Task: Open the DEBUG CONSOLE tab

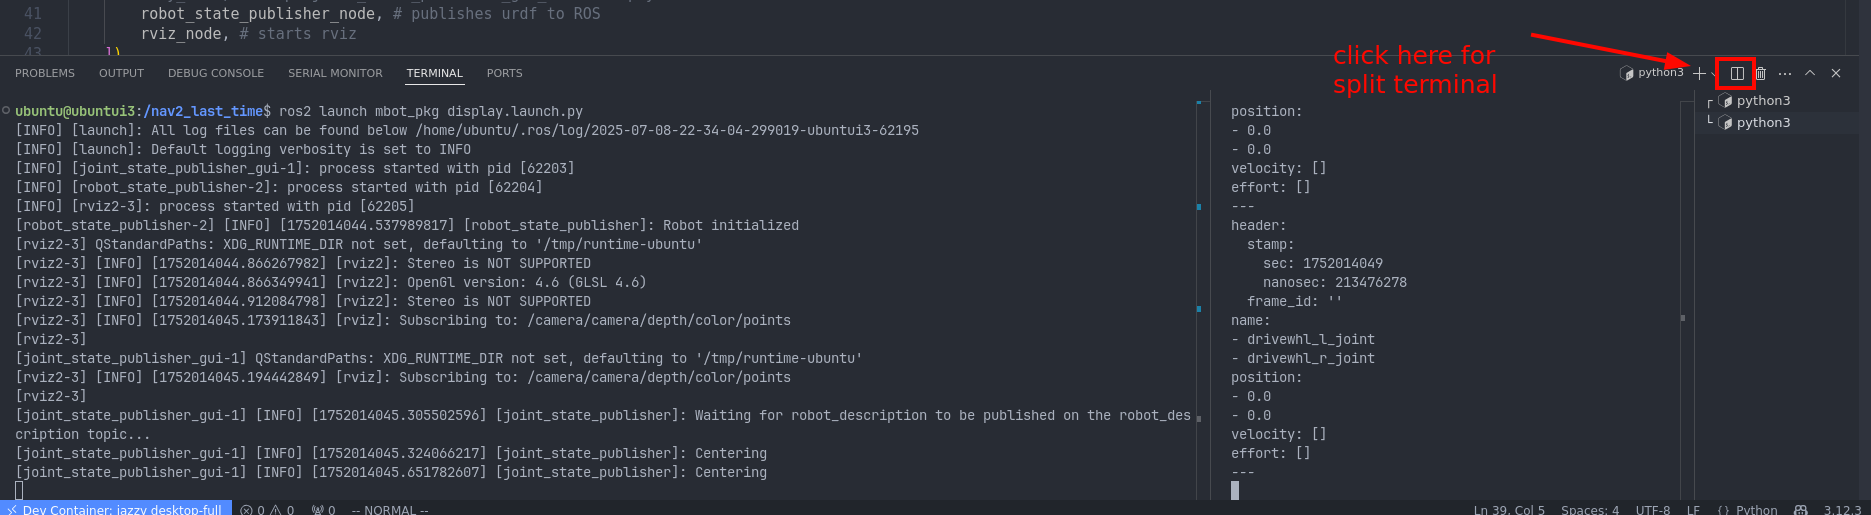Action: [216, 73]
